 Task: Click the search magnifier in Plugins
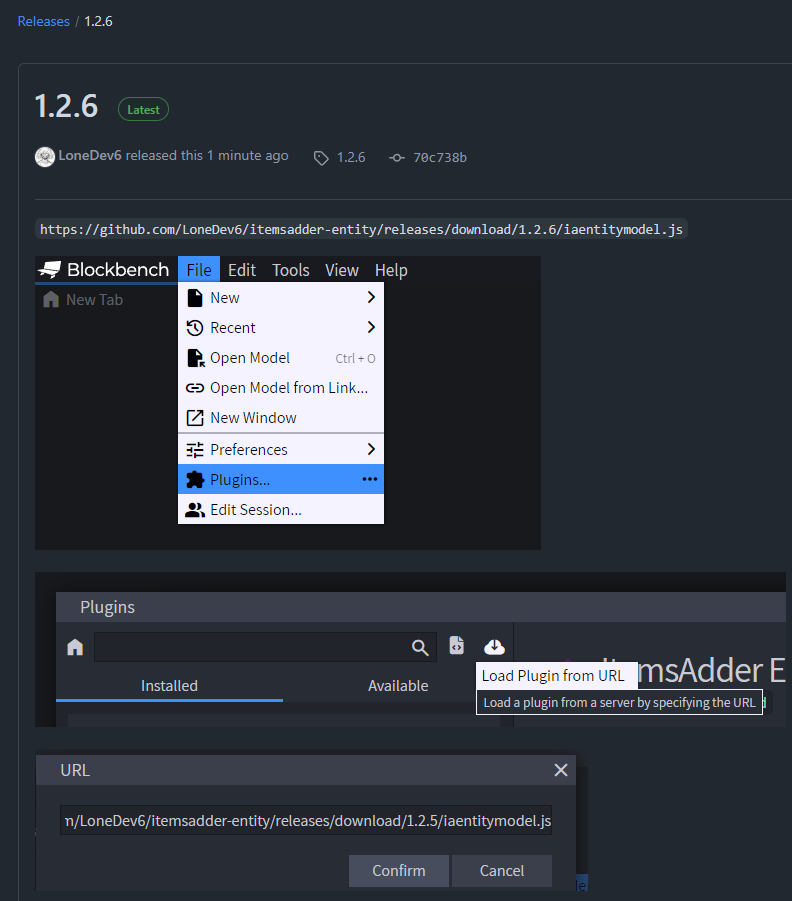coord(420,648)
